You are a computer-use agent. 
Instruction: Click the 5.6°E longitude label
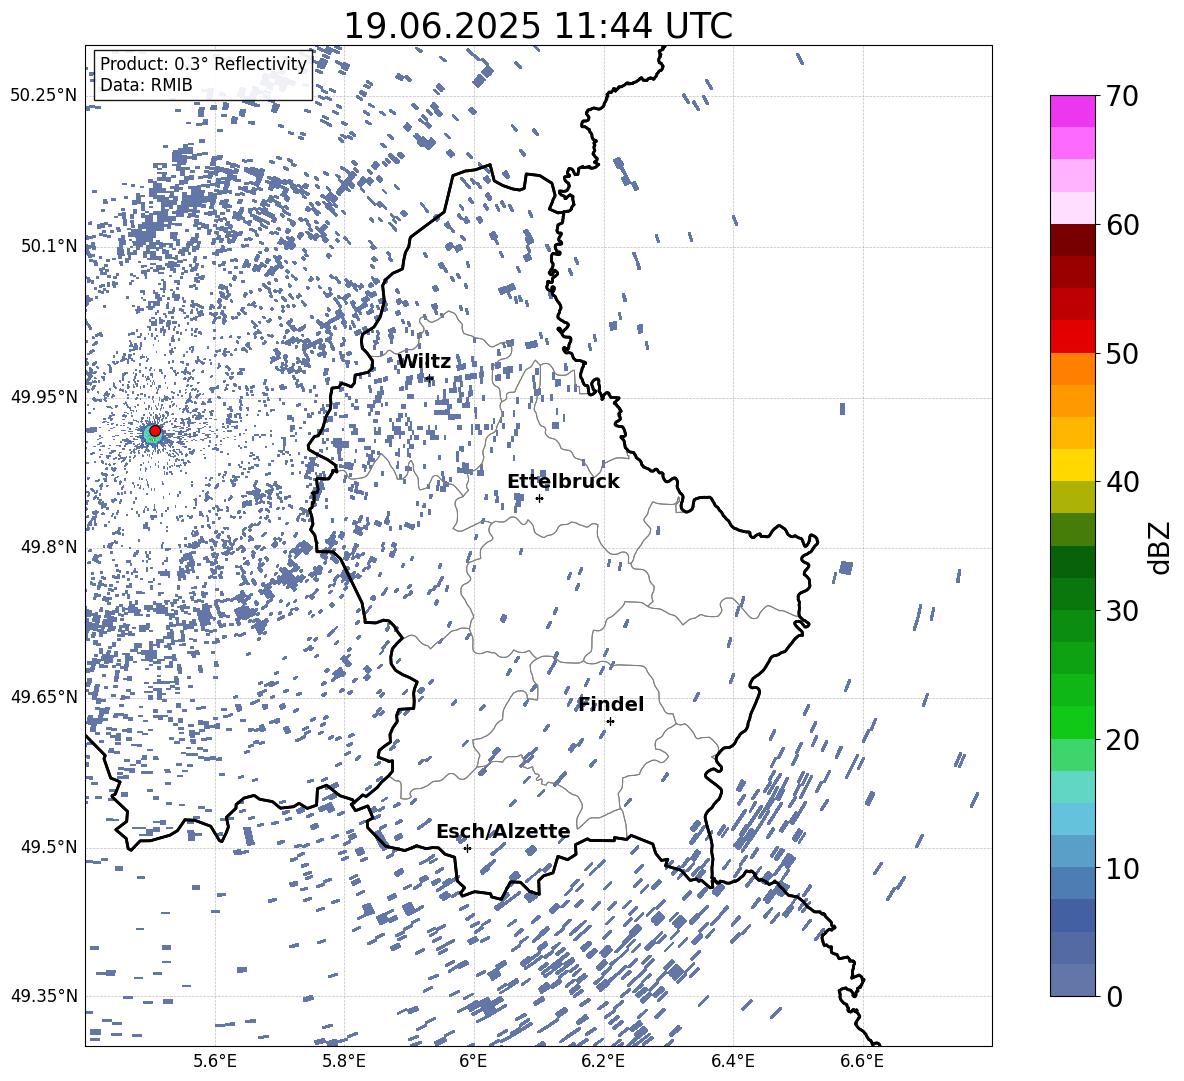[215, 1061]
